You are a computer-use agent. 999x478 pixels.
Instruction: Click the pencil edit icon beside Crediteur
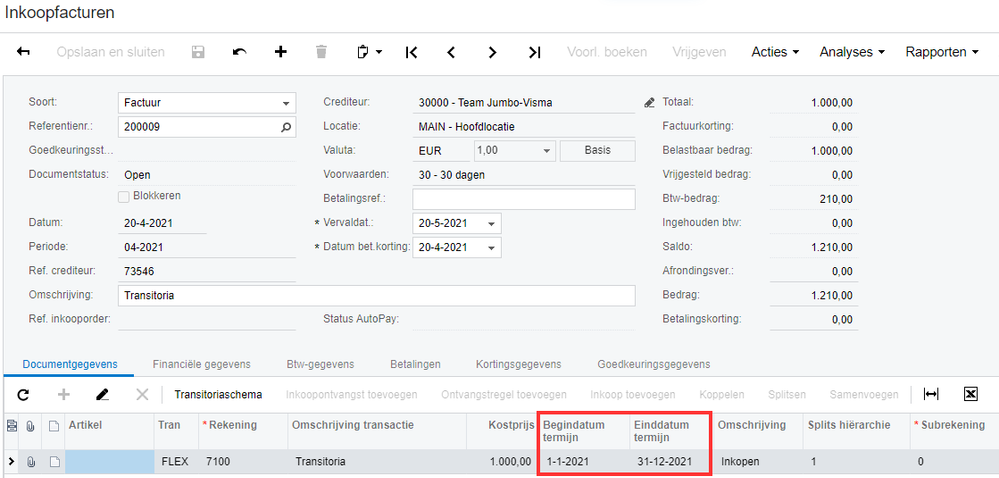point(649,103)
